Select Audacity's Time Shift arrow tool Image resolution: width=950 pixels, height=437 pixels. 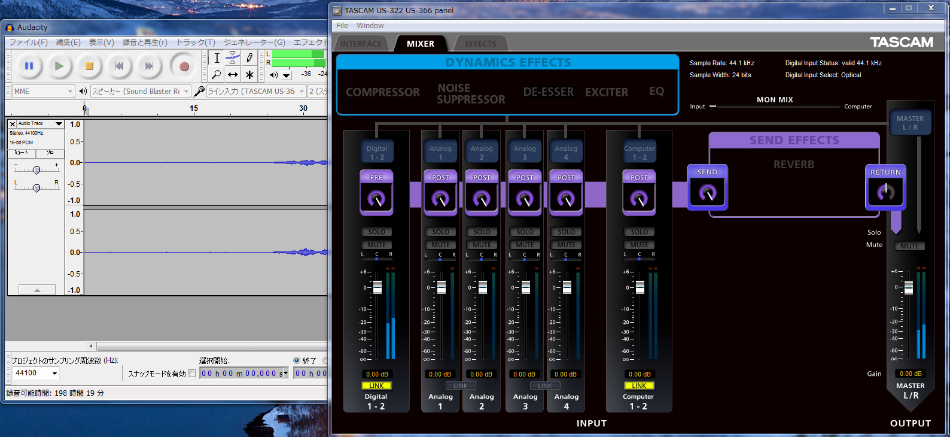coord(233,75)
